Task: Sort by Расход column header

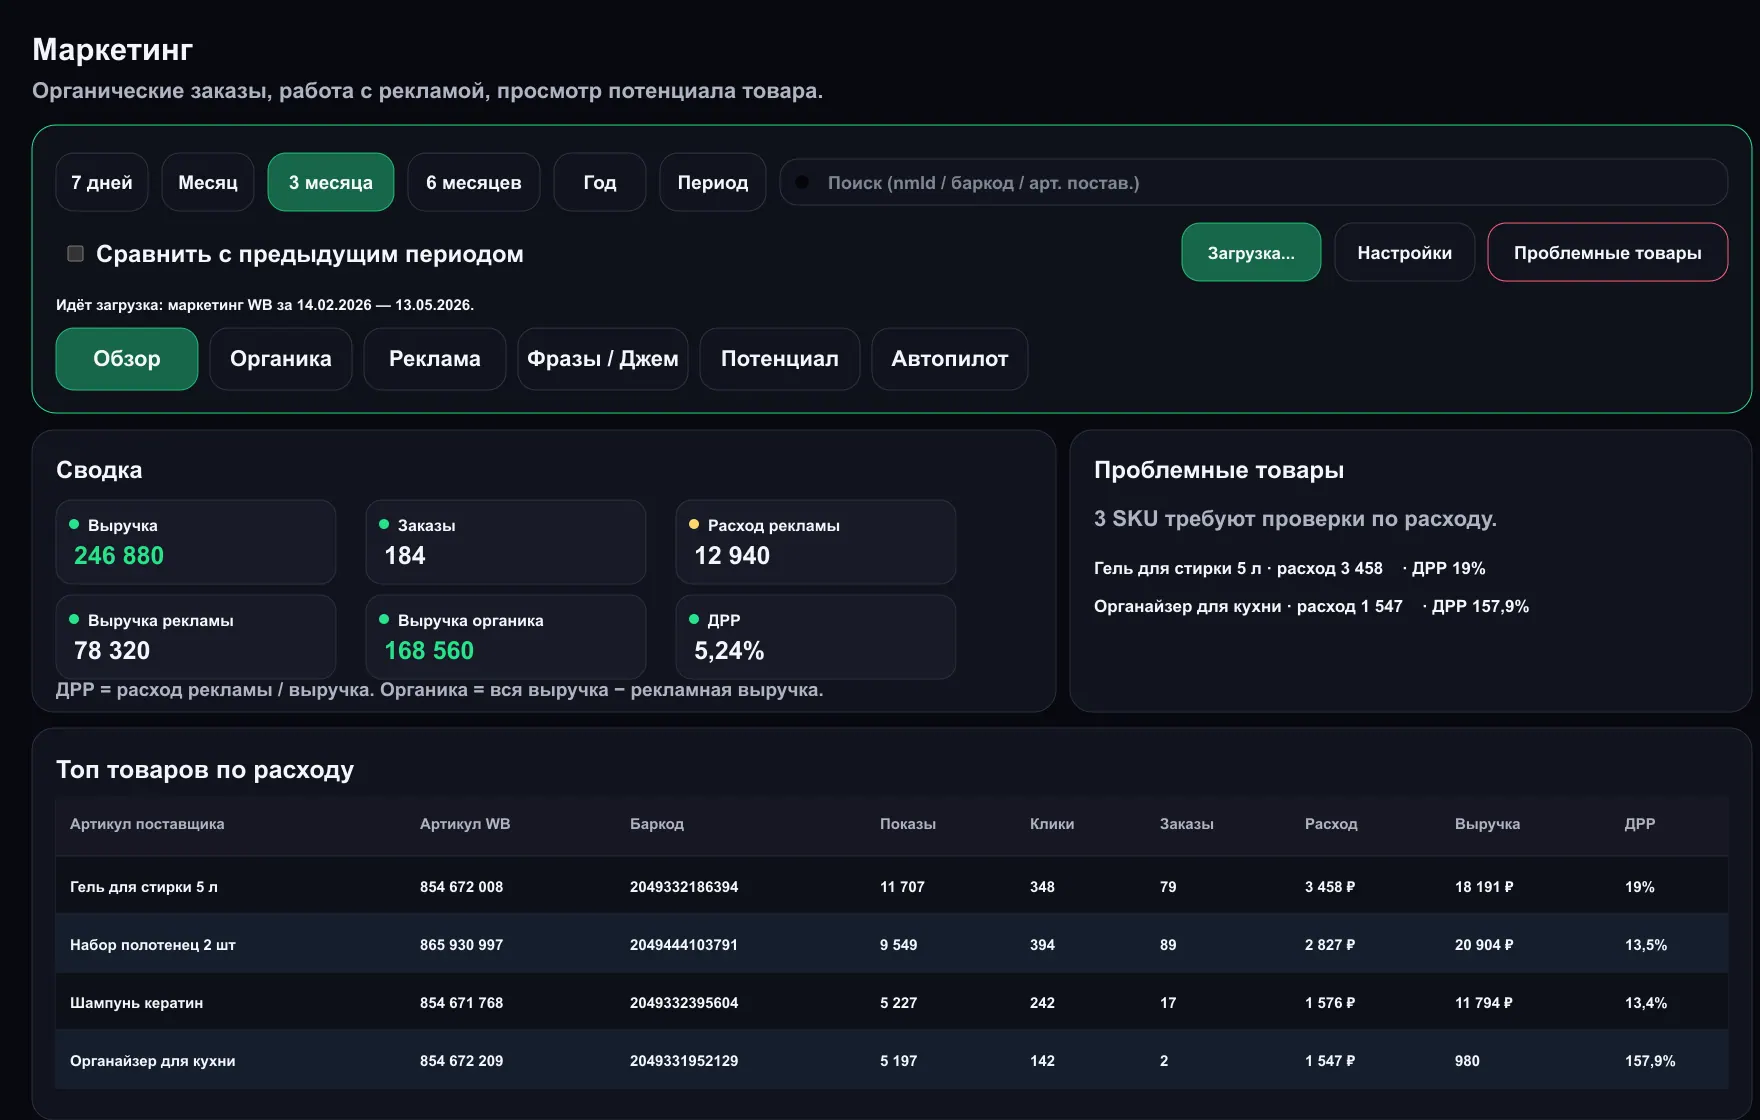Action: pyautogui.click(x=1331, y=824)
